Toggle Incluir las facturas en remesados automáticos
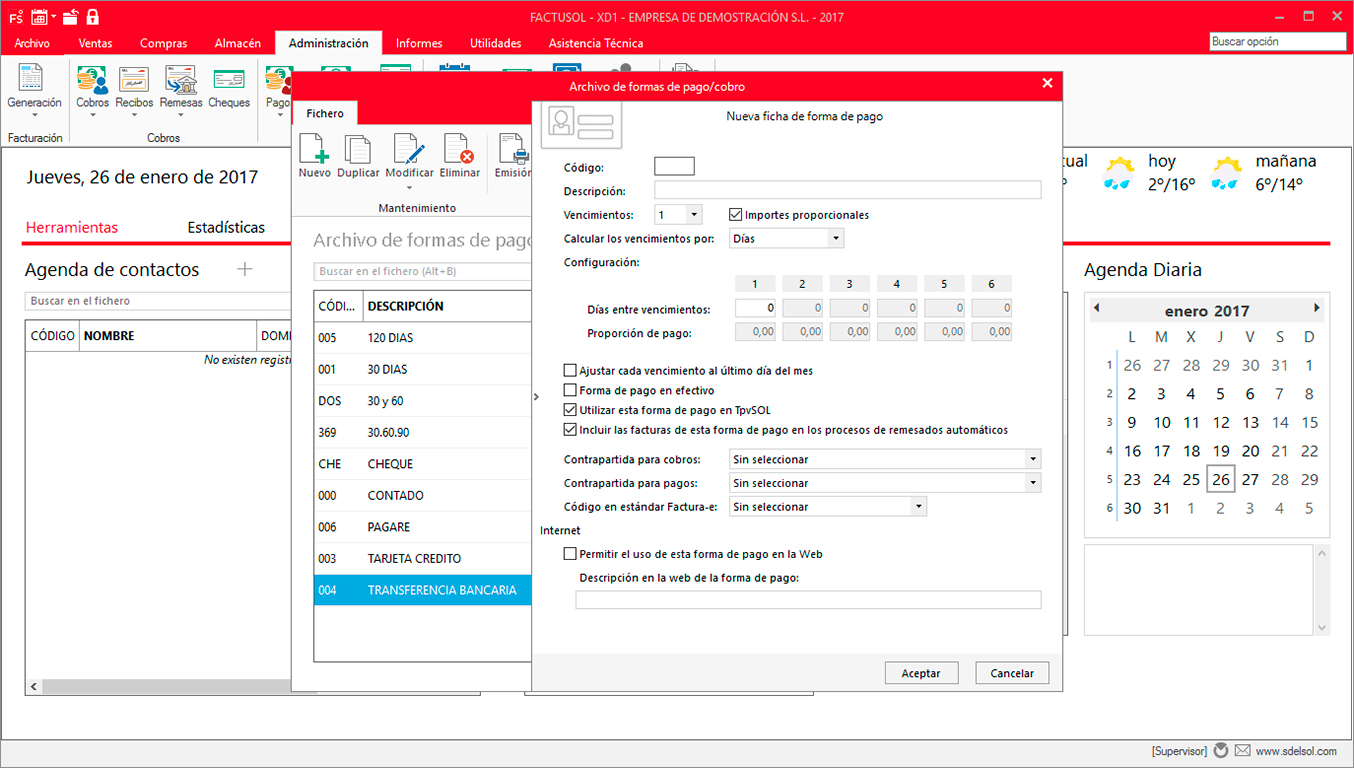Image resolution: width=1354 pixels, height=768 pixels. coord(570,430)
